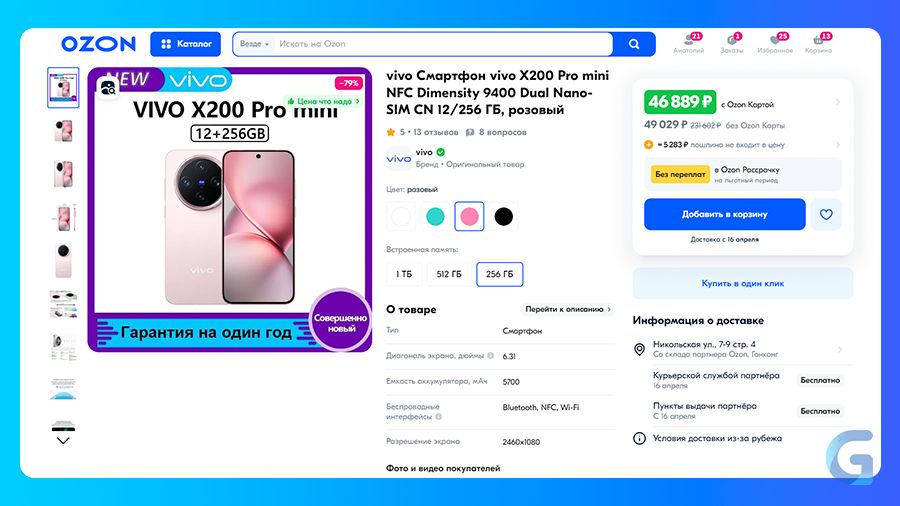
Task: Add product to favorites with heart button
Action: pyautogui.click(x=826, y=215)
